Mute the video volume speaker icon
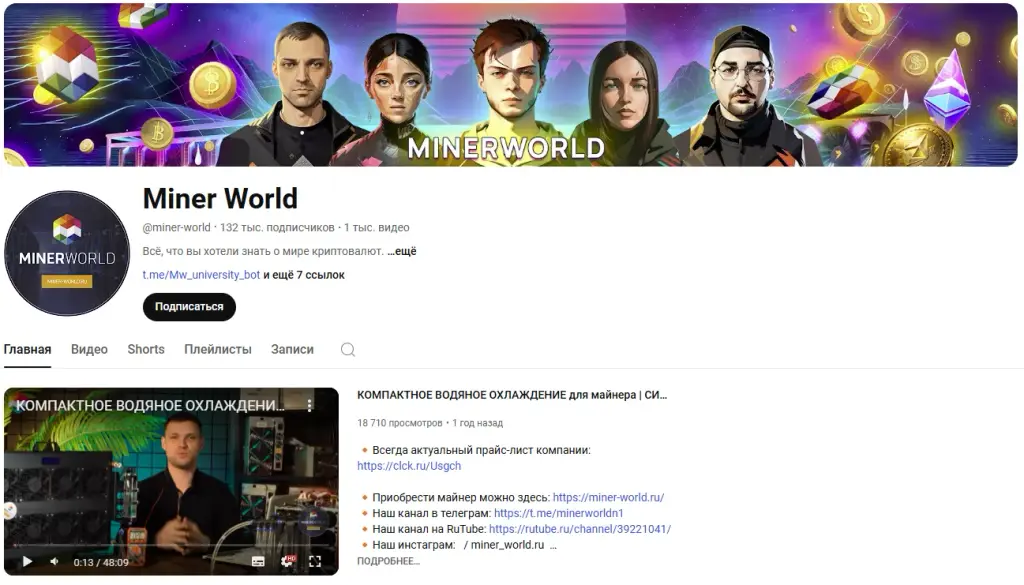 pos(54,561)
